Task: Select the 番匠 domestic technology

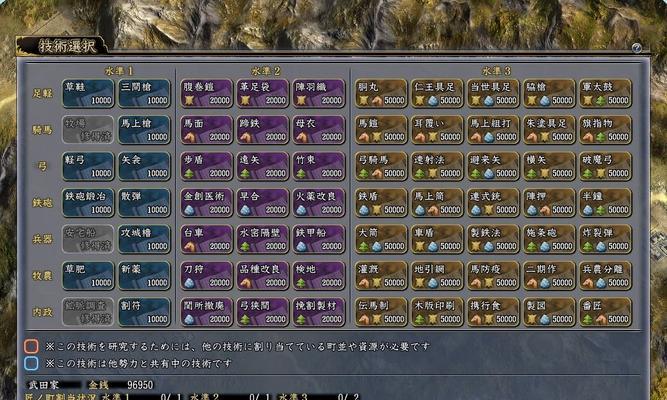Action: [x=605, y=312]
